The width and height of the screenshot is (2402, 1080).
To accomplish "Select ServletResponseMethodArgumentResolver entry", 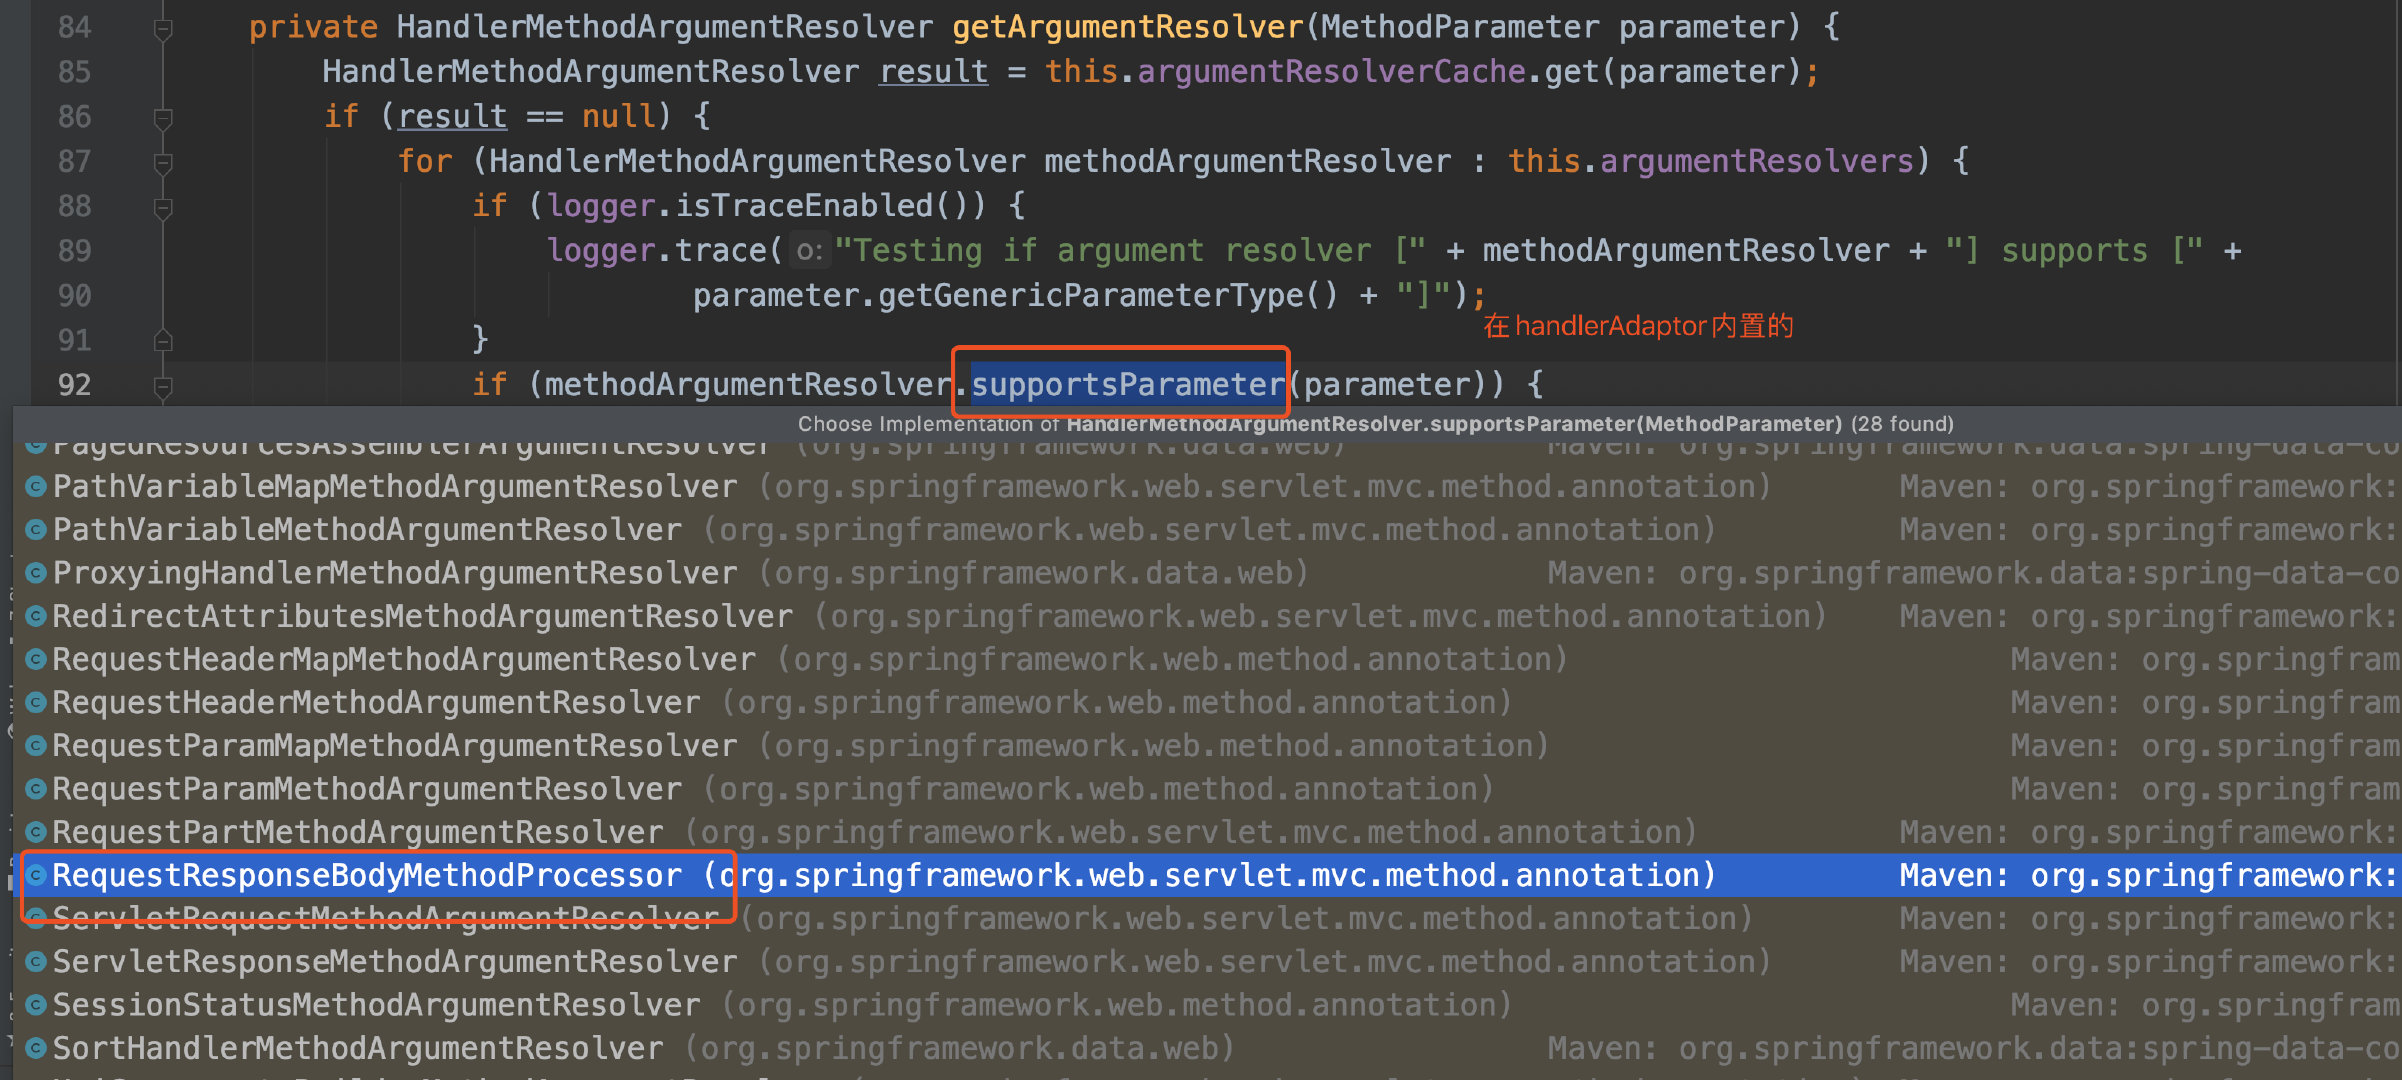I will point(395,962).
